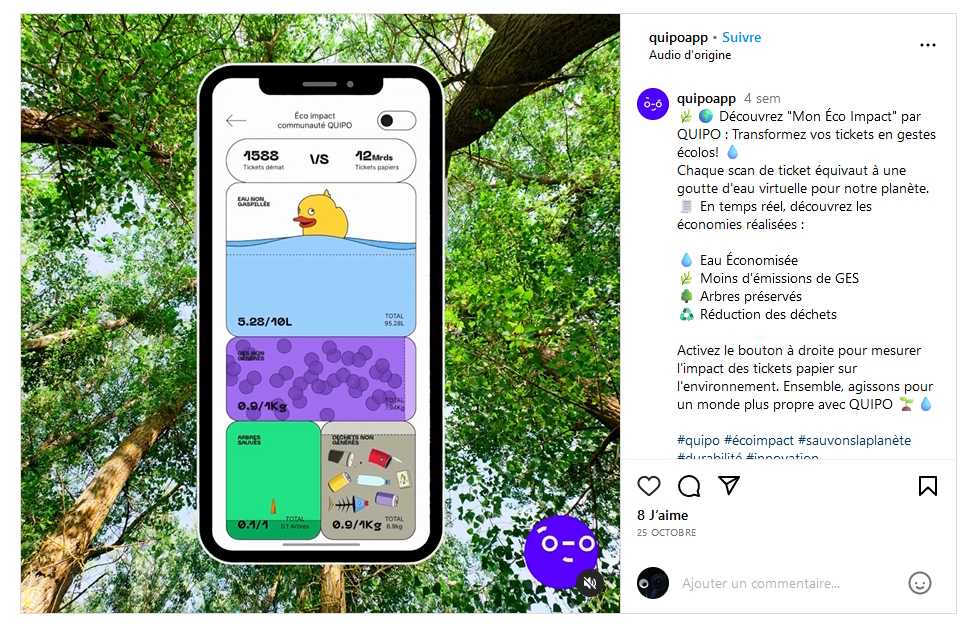Like the post with the heart icon

point(649,486)
